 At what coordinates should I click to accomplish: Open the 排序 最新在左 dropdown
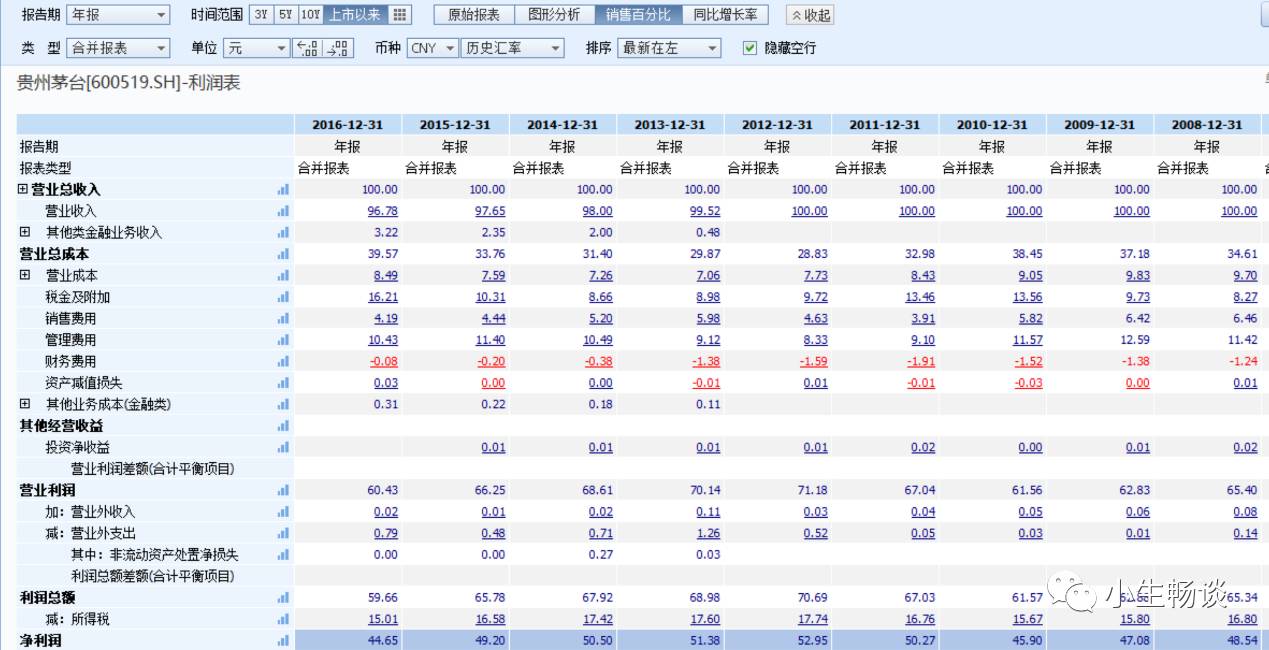669,48
